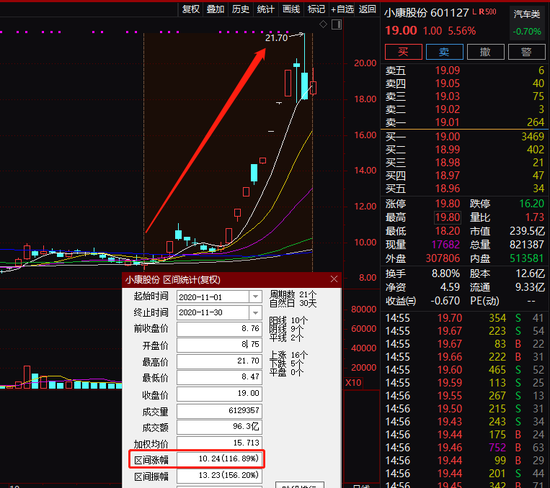The width and height of the screenshot is (550, 488).
Task: Click 区间涨幅 value 10.24(116.89%)
Action: tap(219, 459)
